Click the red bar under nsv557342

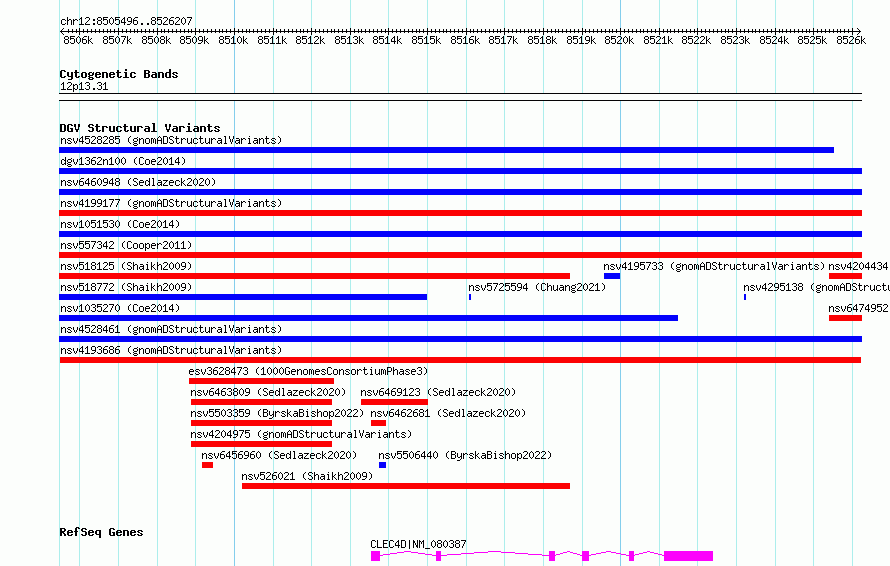point(461,255)
